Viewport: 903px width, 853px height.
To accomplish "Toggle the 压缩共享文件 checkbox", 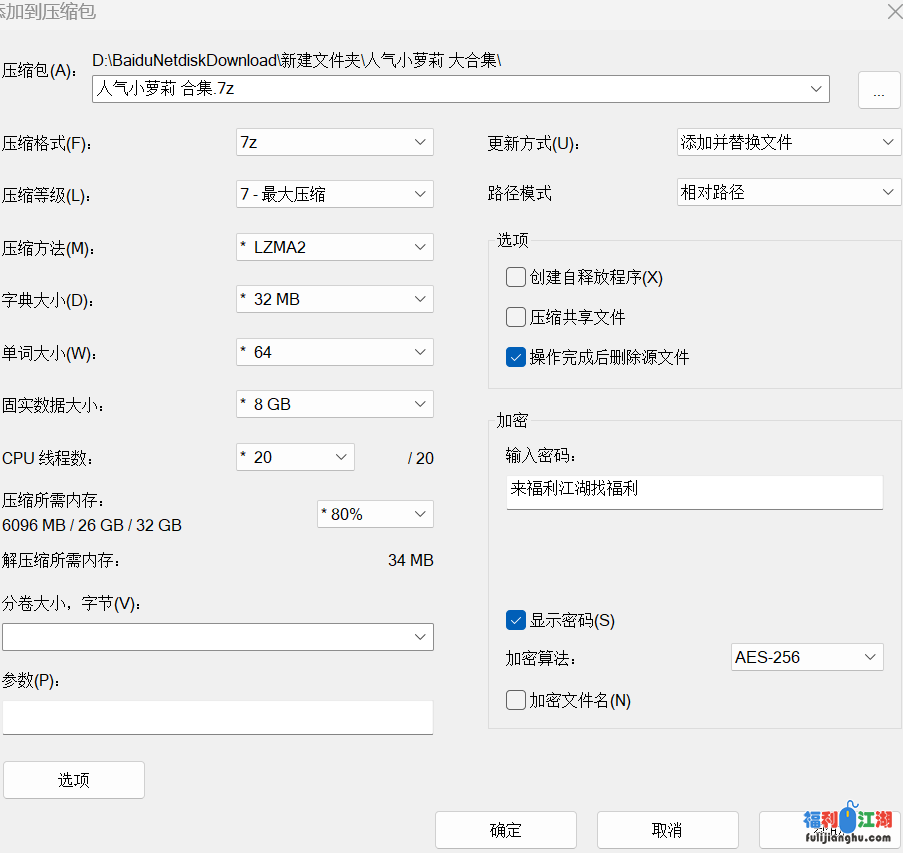I will pyautogui.click(x=516, y=317).
